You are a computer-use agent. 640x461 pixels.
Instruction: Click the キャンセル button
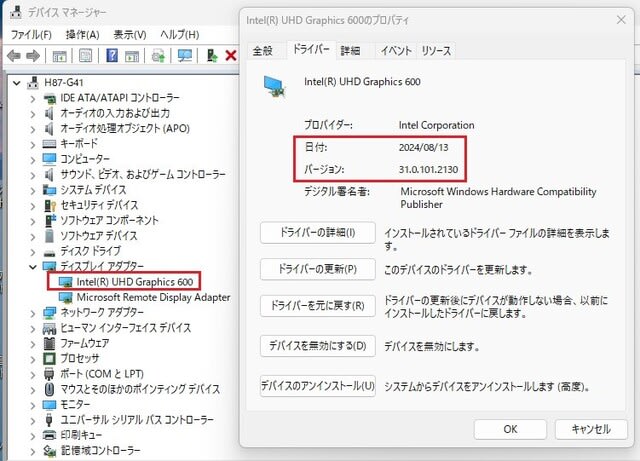[x=591, y=429]
